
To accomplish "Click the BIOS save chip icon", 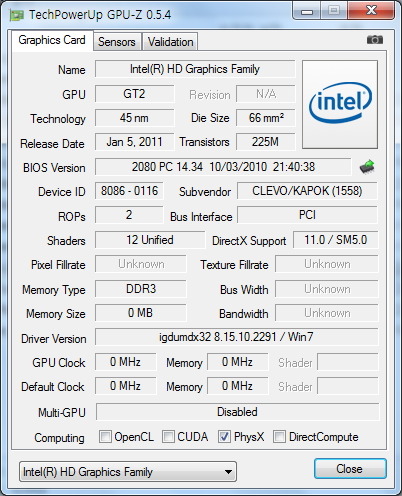I will tap(367, 167).
